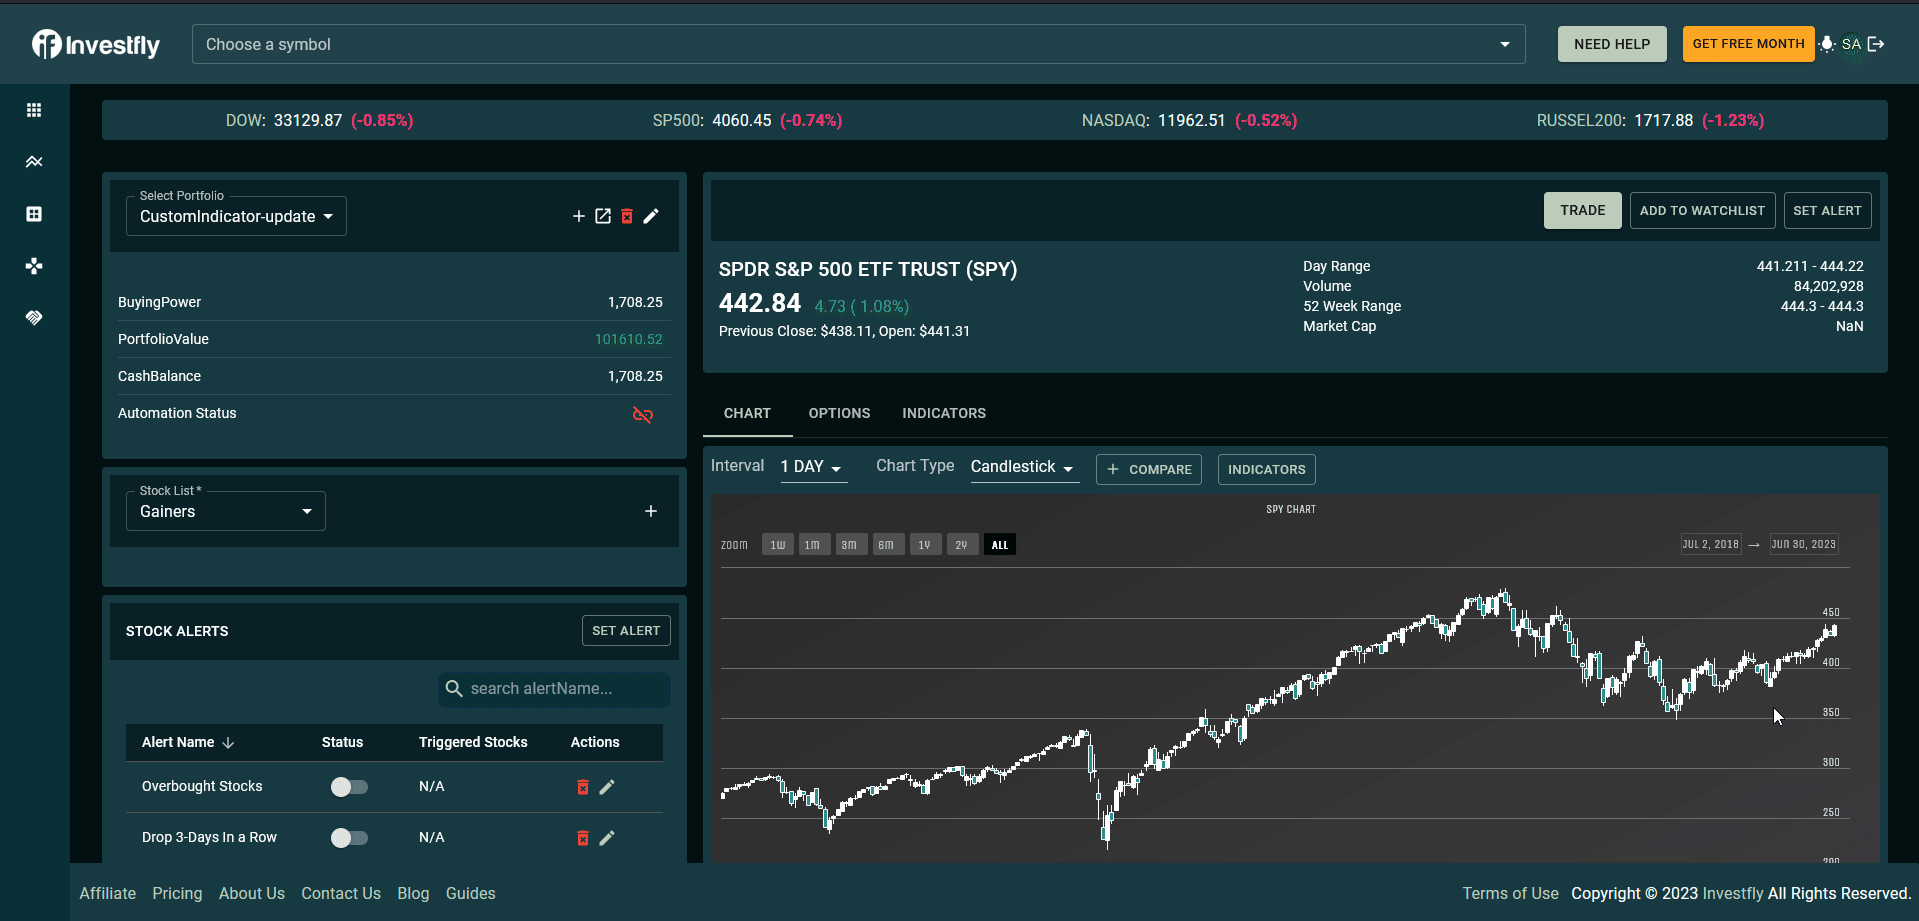
Task: Open the market trends sidebar icon
Action: [34, 162]
